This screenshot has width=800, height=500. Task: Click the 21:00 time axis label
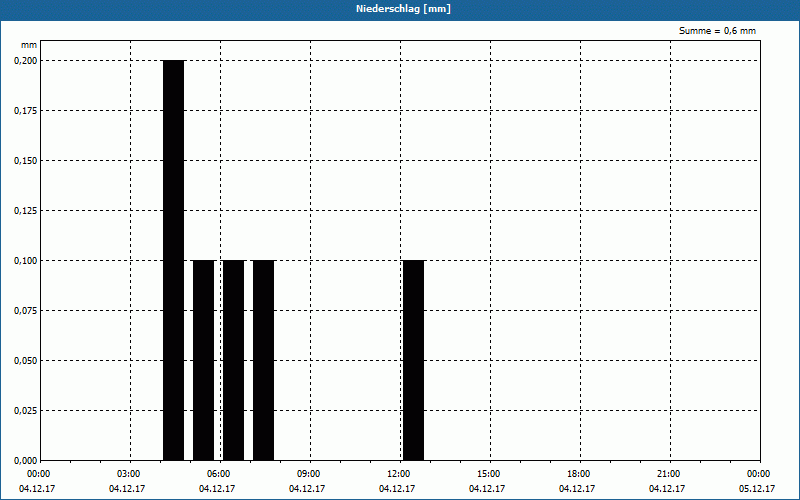tap(668, 474)
